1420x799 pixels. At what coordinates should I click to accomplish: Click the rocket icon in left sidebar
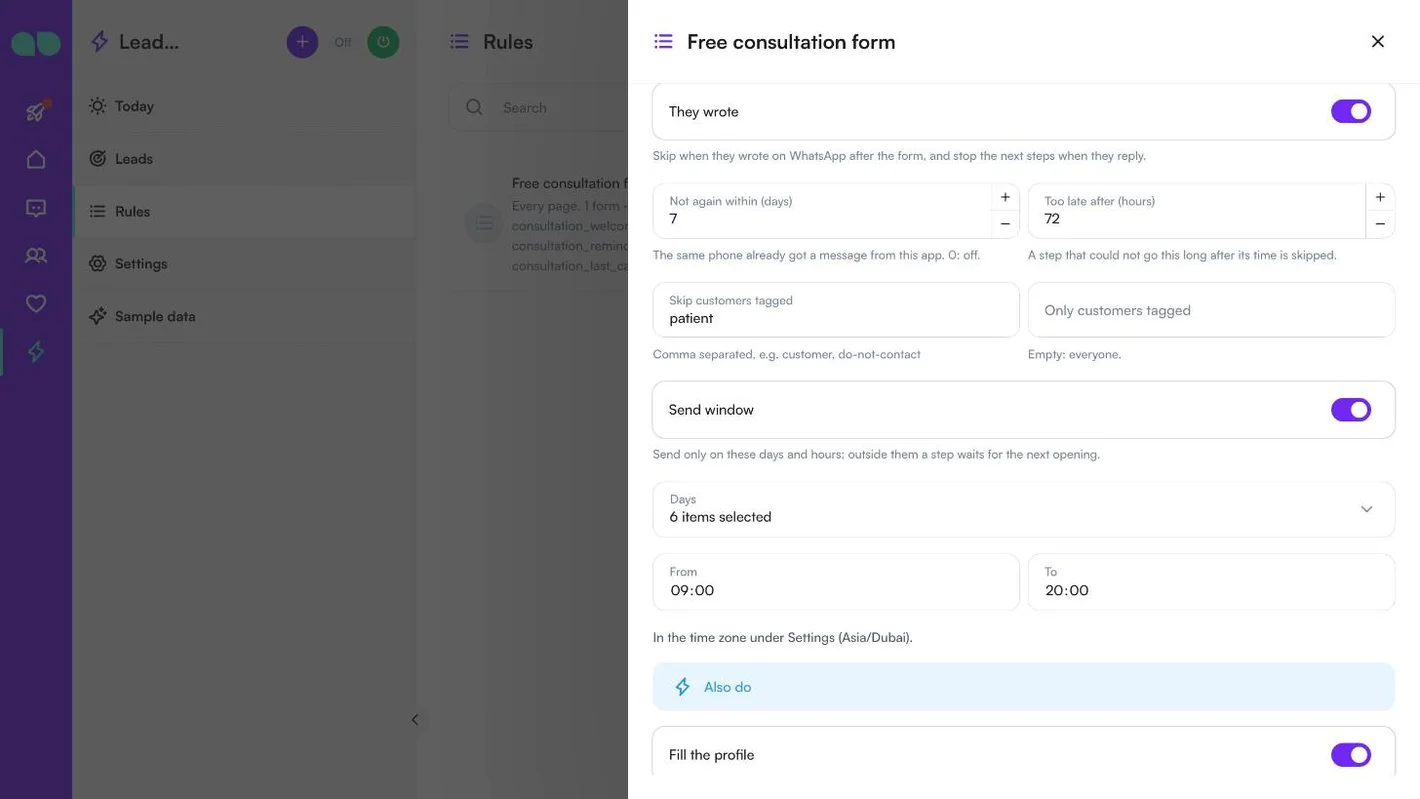(x=36, y=111)
